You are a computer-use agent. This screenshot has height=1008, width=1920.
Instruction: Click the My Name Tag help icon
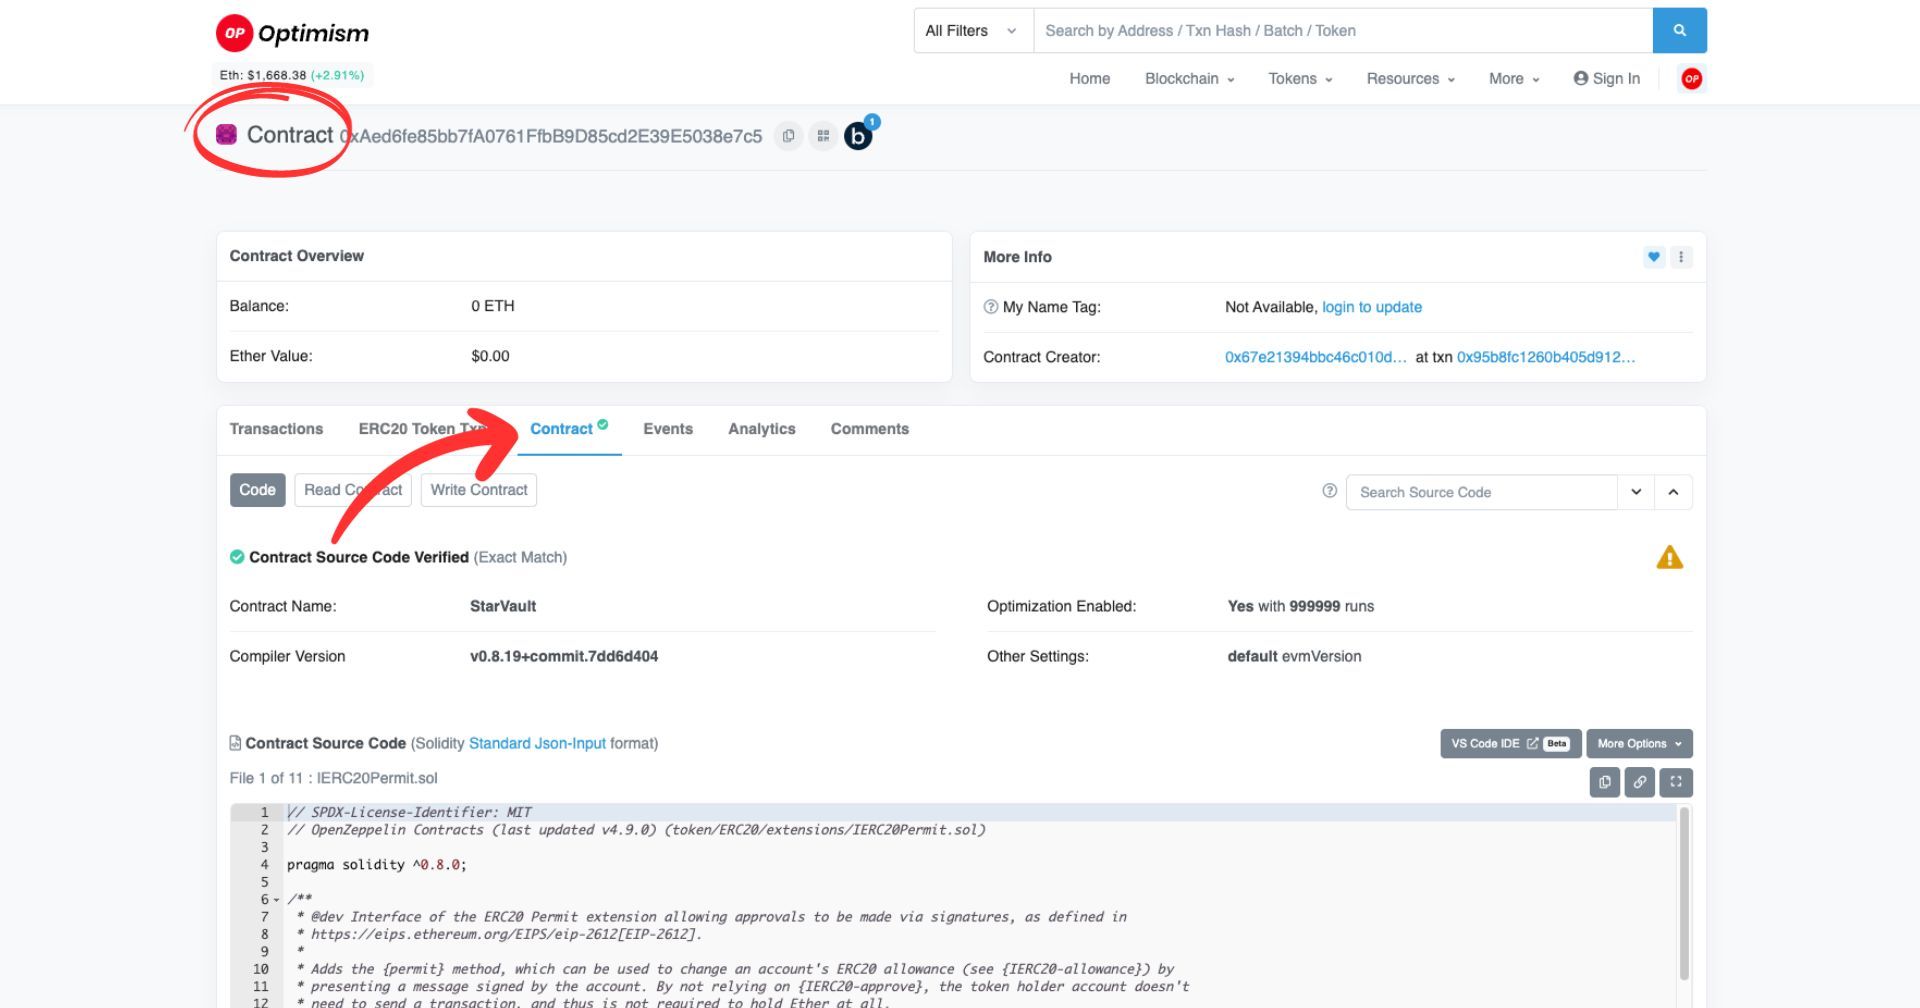(990, 307)
